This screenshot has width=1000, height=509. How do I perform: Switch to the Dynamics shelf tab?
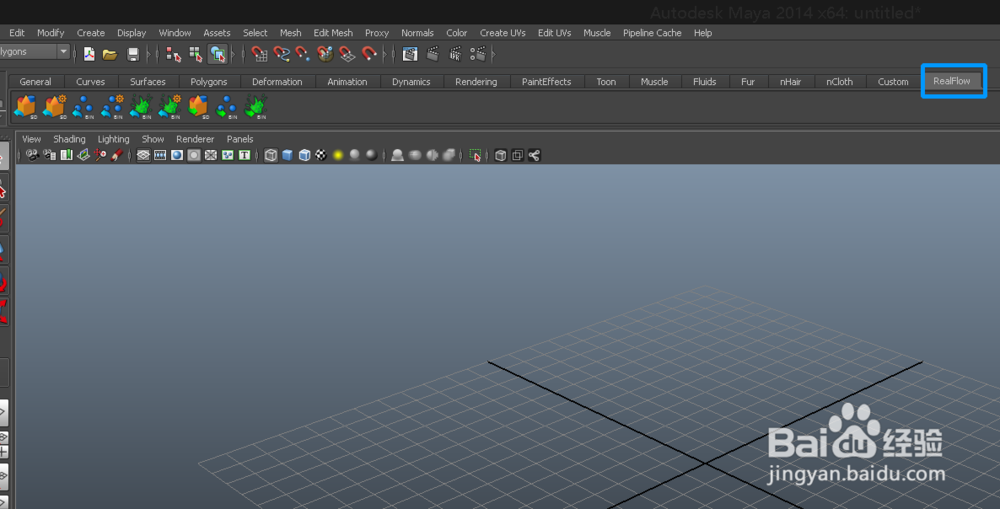(411, 82)
